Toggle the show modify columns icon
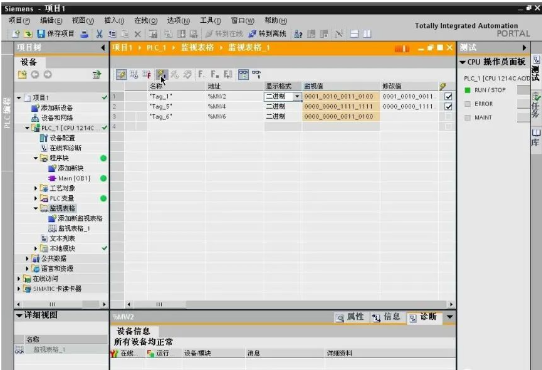The image size is (542, 370). (x=121, y=74)
